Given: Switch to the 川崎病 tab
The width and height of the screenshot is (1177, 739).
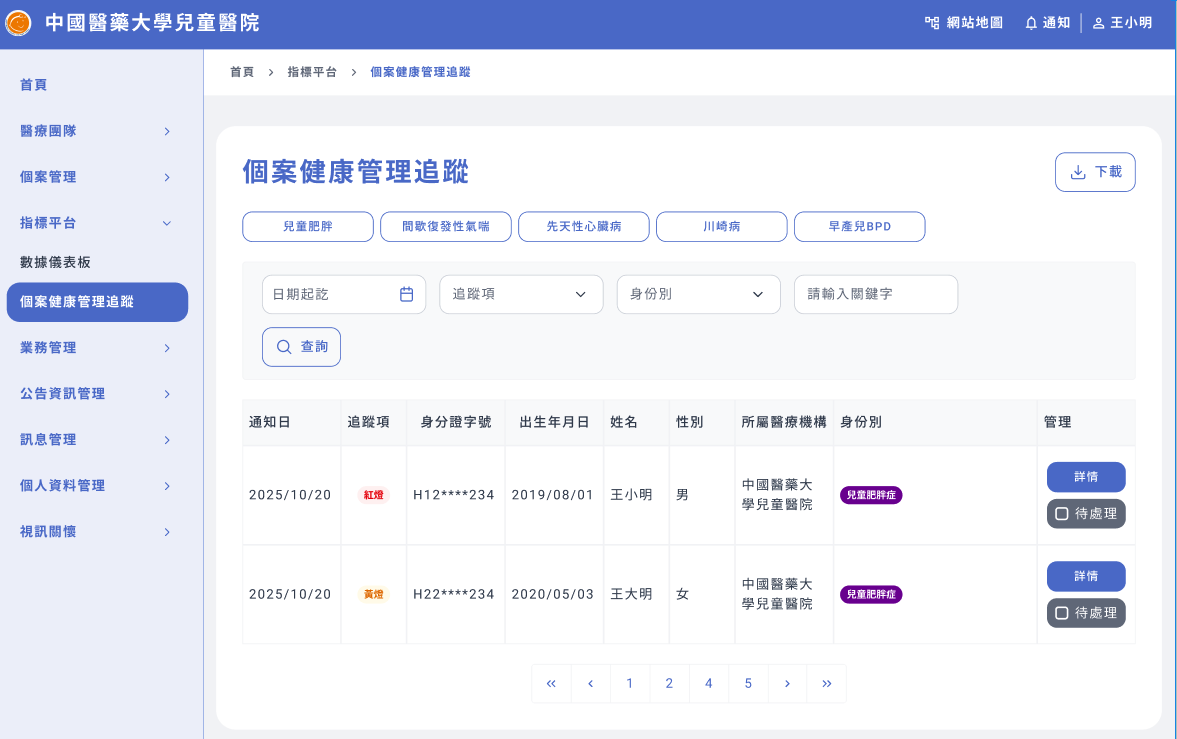Looking at the screenshot, I should point(721,227).
